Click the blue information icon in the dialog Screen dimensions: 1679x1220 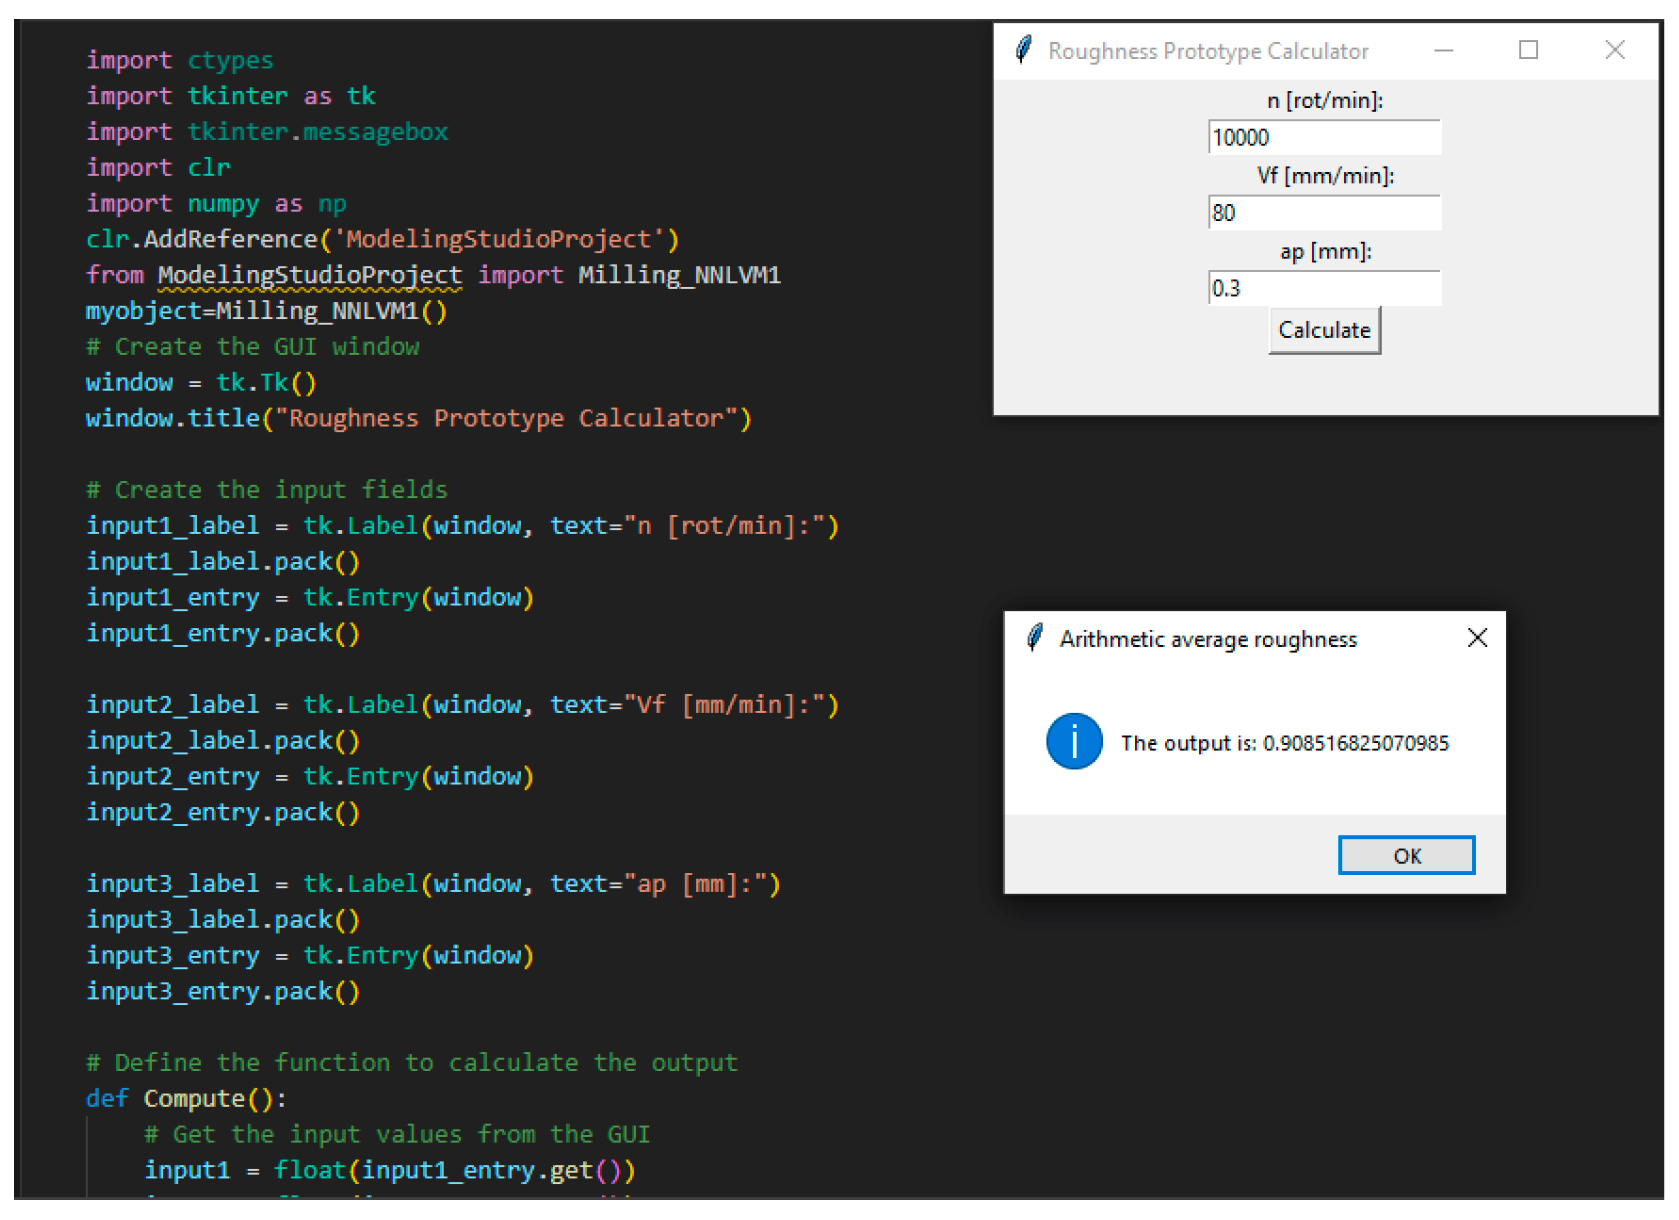coord(1074,742)
